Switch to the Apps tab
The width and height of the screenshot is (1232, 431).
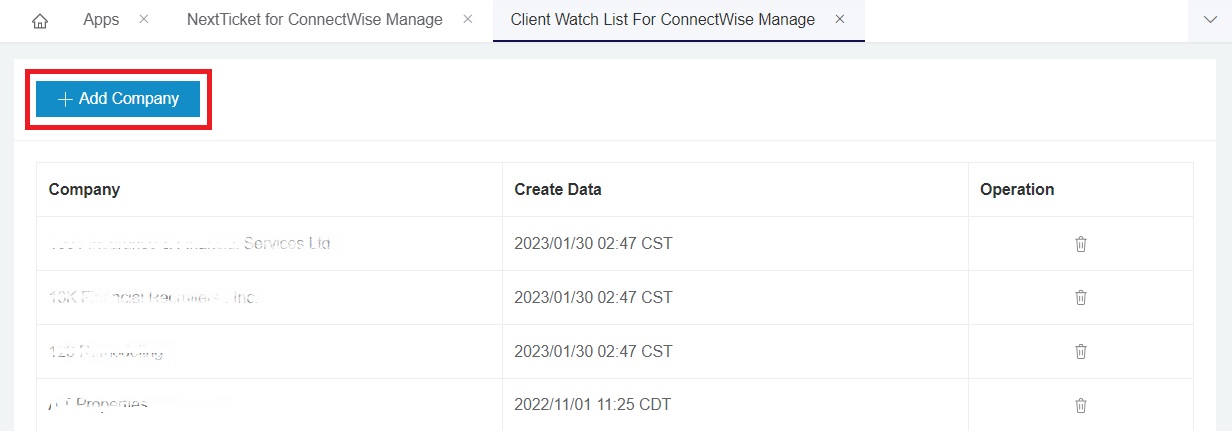[x=101, y=20]
